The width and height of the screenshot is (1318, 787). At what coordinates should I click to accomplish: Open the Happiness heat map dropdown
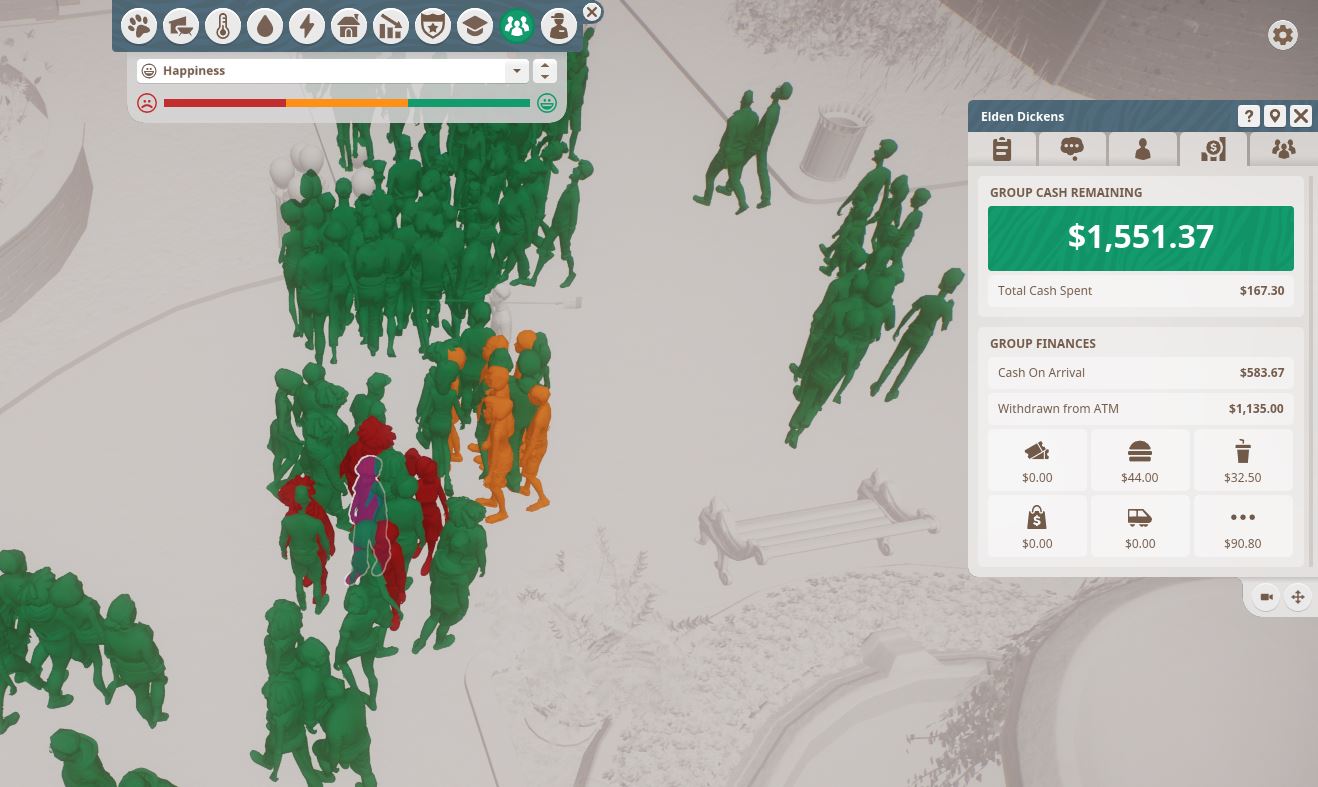click(332, 71)
